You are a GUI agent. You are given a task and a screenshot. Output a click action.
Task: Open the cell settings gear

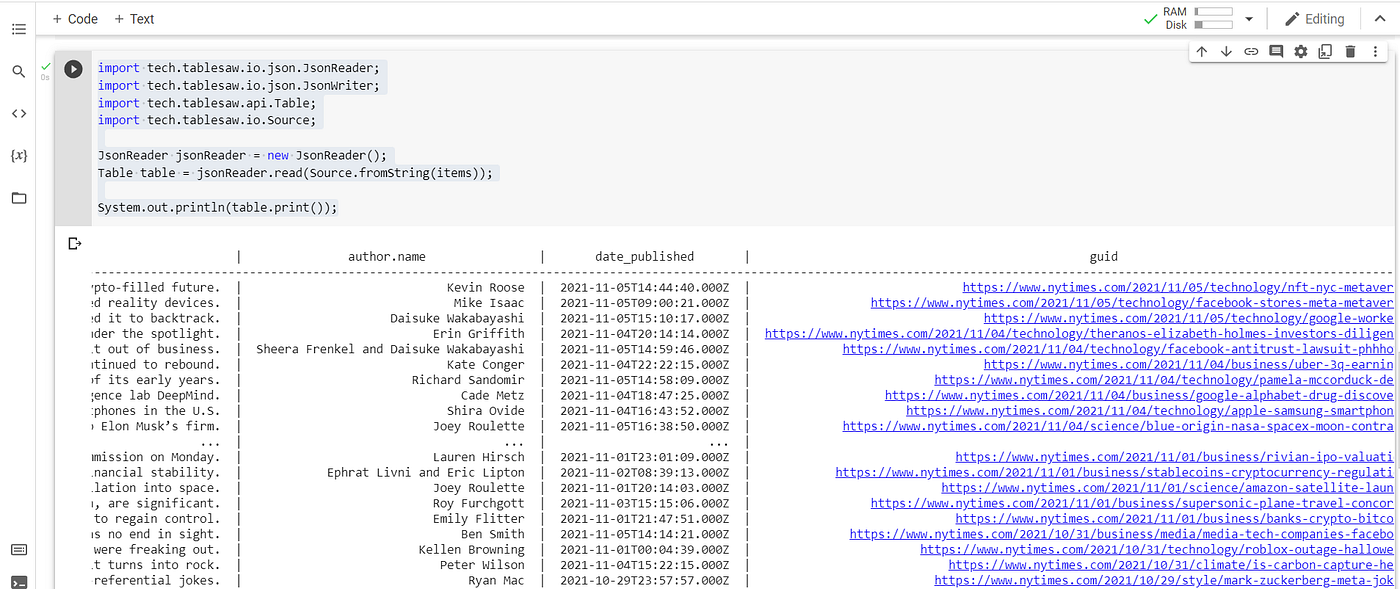1300,50
